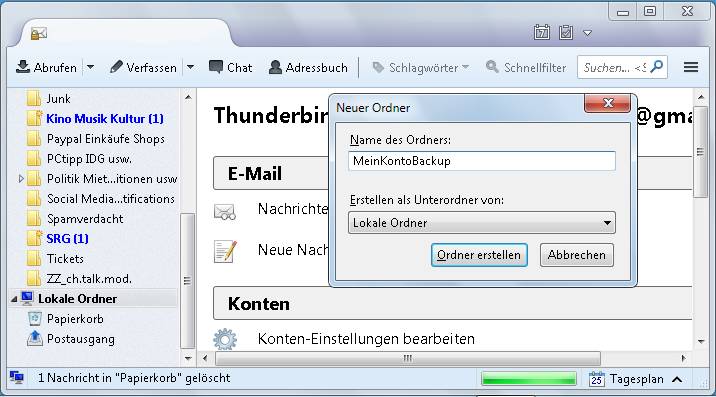Open the Chat toolbar button
716x397 pixels.
point(231,67)
